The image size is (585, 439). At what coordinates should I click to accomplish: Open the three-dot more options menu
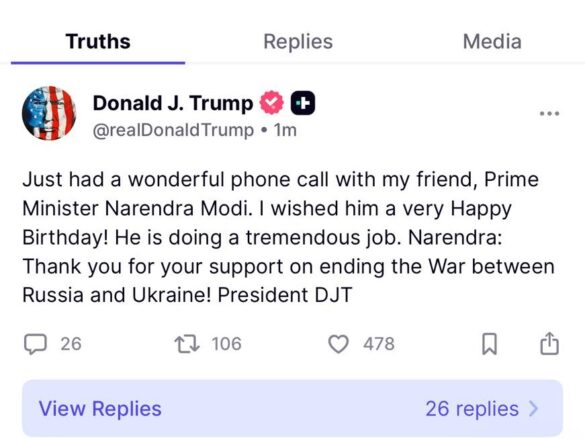550,113
